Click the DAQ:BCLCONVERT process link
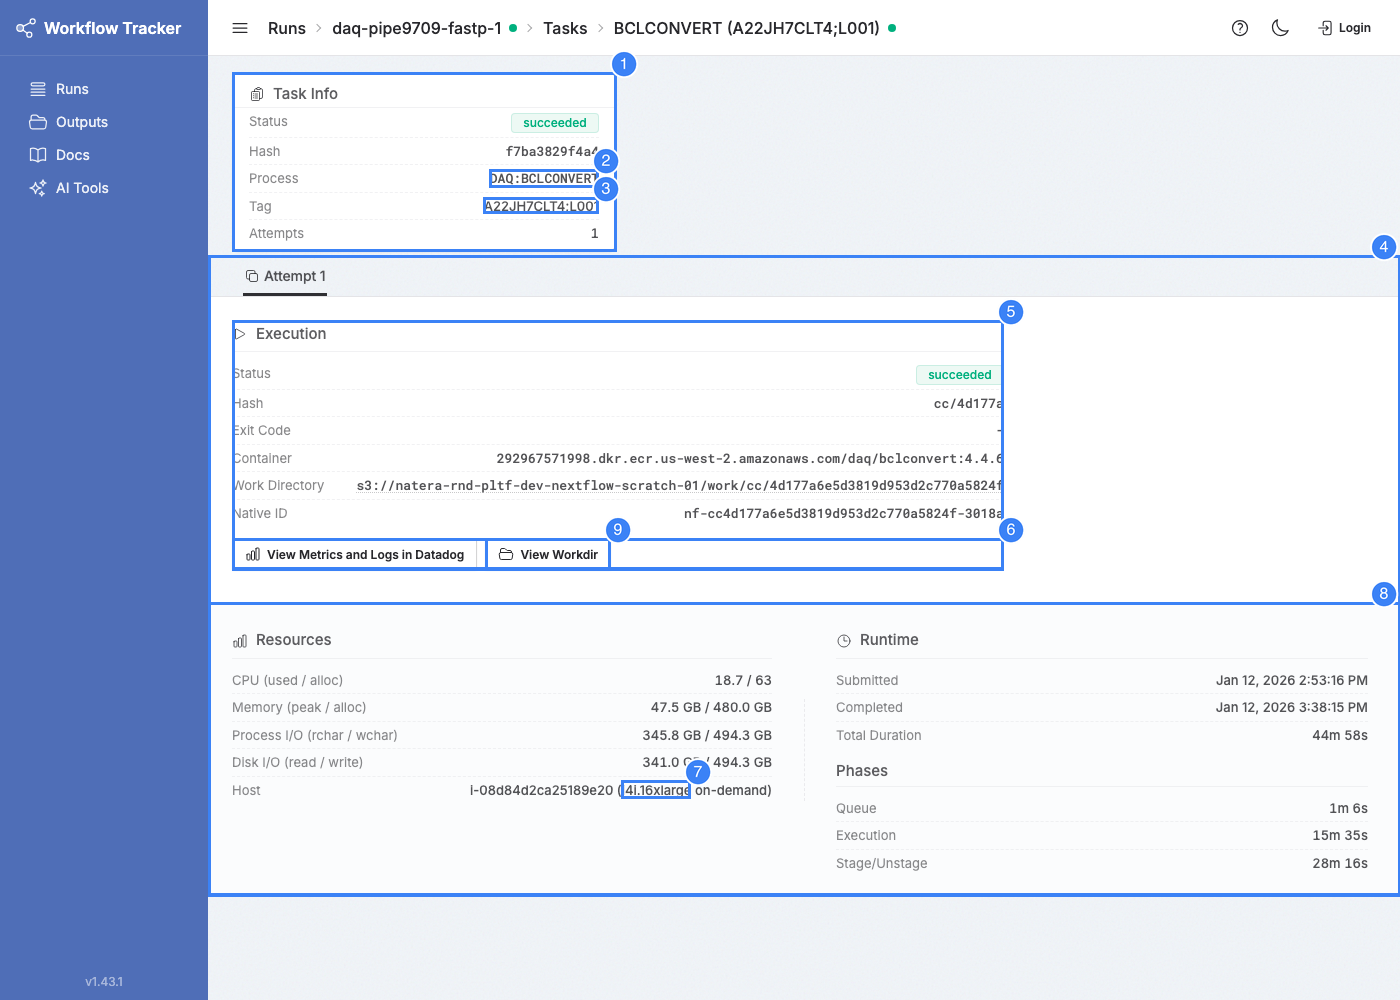This screenshot has width=1400, height=1000. click(543, 179)
